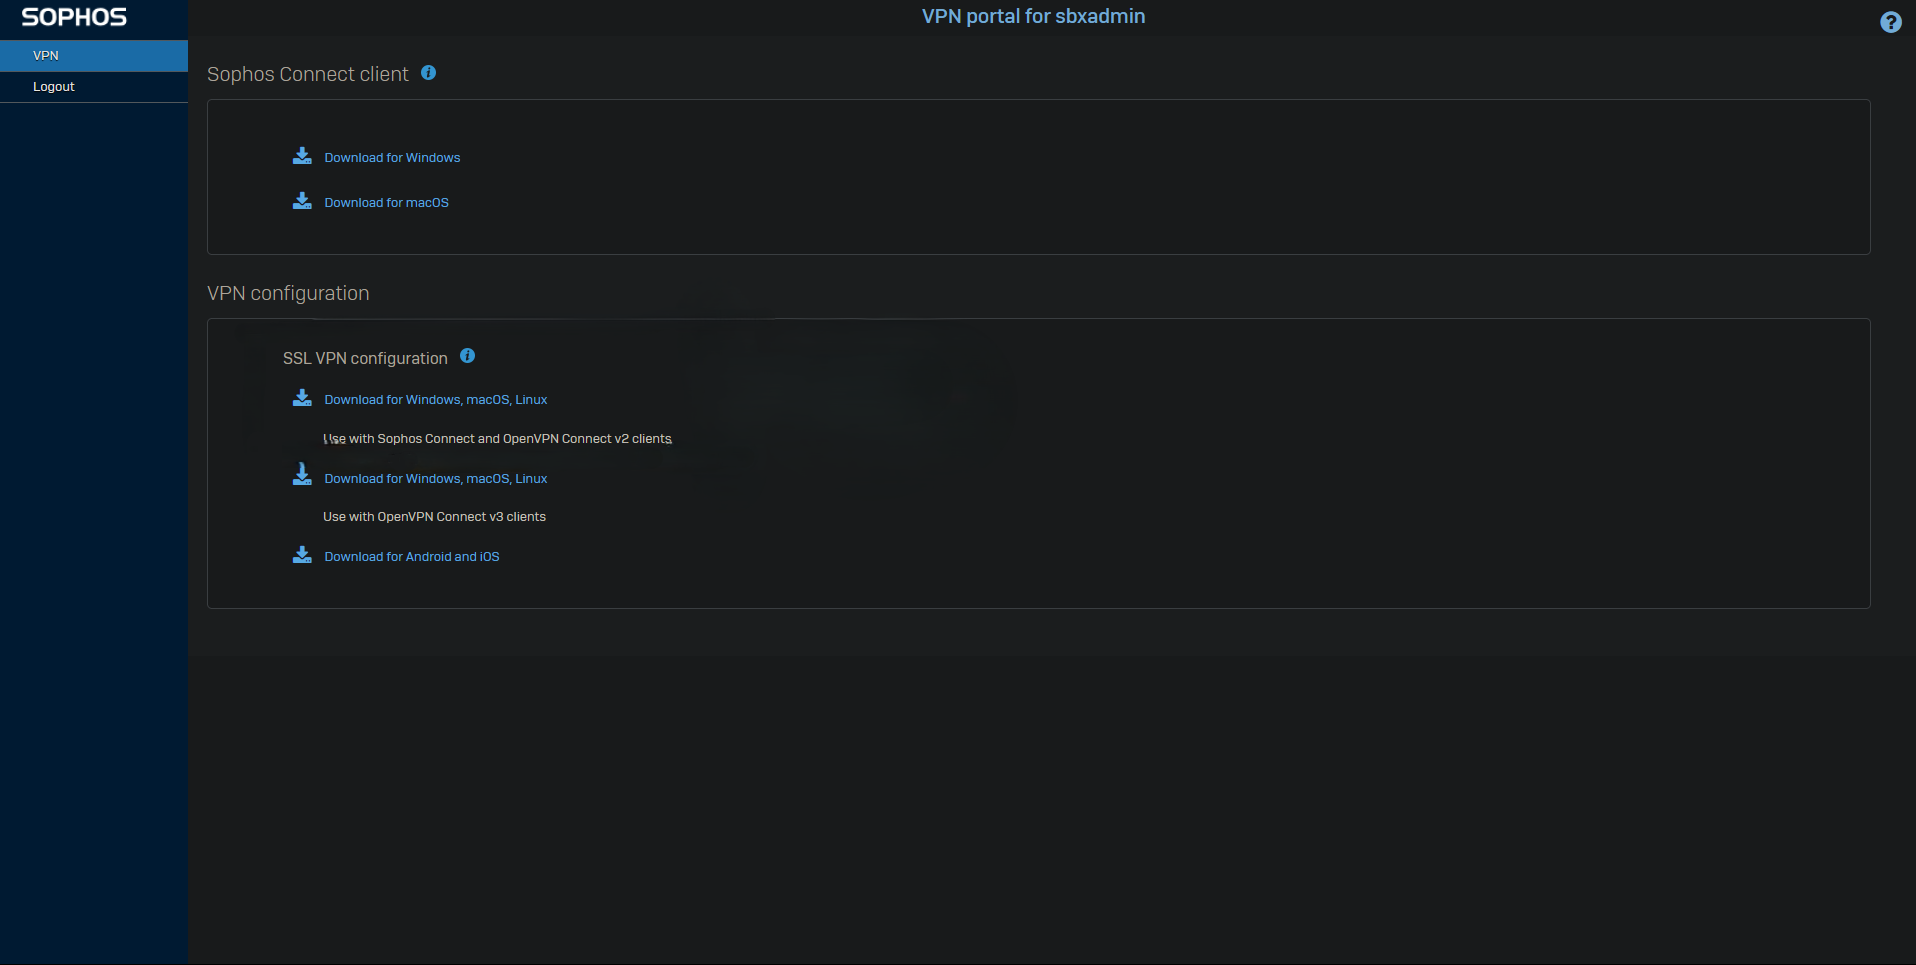Open the SSL VPN config link for Sophos Connect and OpenVPN v2
This screenshot has height=965, width=1916.
435,400
